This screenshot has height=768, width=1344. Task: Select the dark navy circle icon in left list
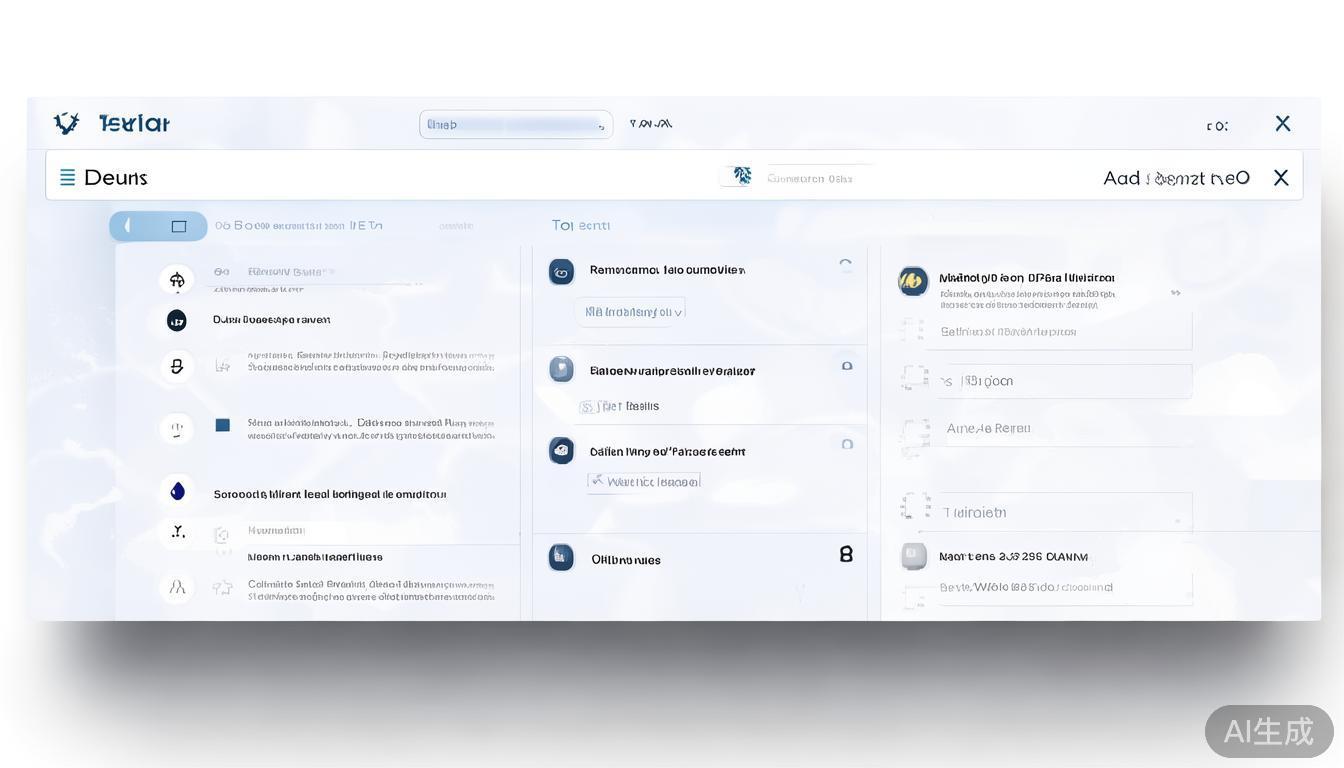pyautogui.click(x=177, y=320)
